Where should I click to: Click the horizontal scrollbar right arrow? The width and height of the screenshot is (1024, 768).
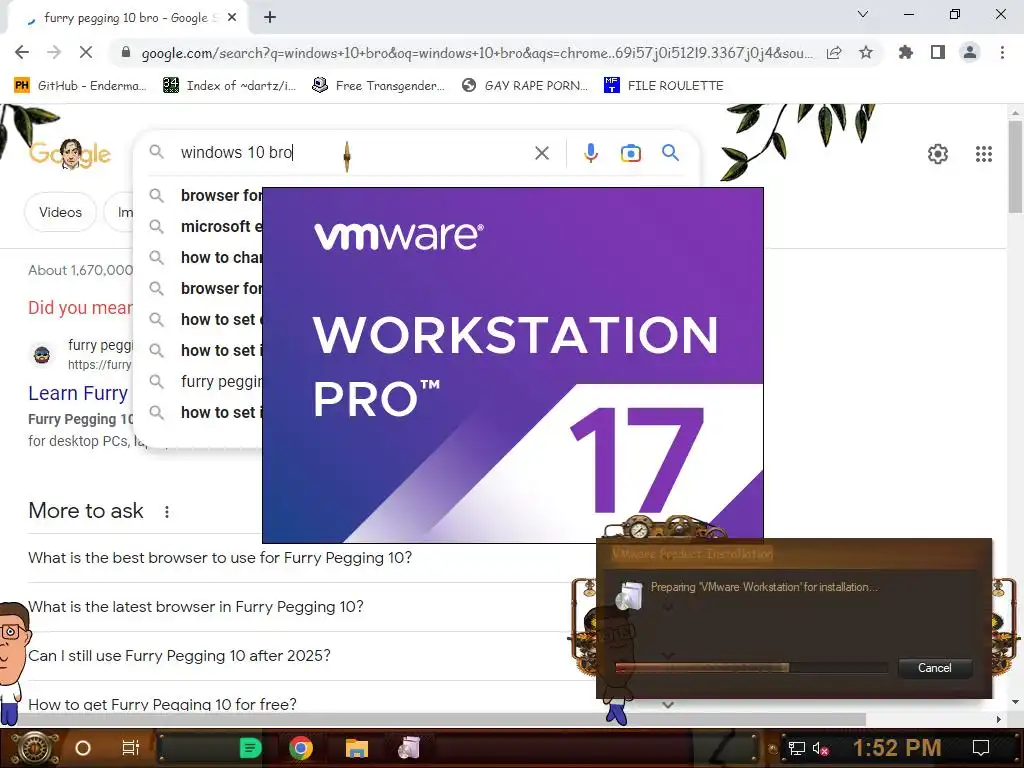[998, 719]
